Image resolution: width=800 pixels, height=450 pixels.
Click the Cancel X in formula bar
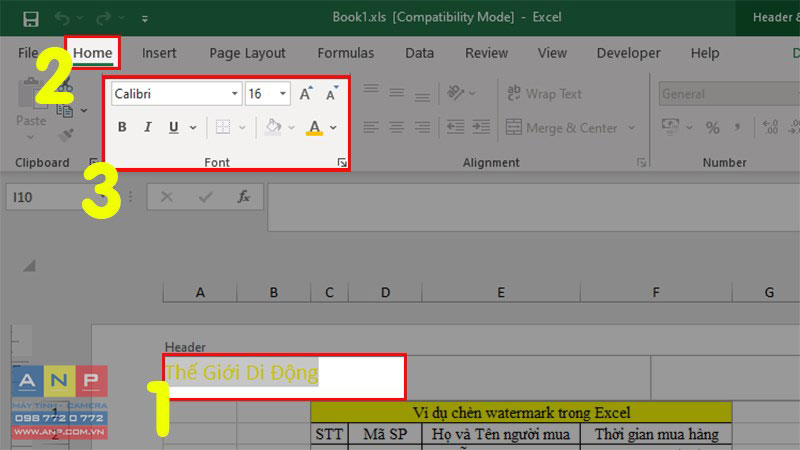(x=167, y=197)
